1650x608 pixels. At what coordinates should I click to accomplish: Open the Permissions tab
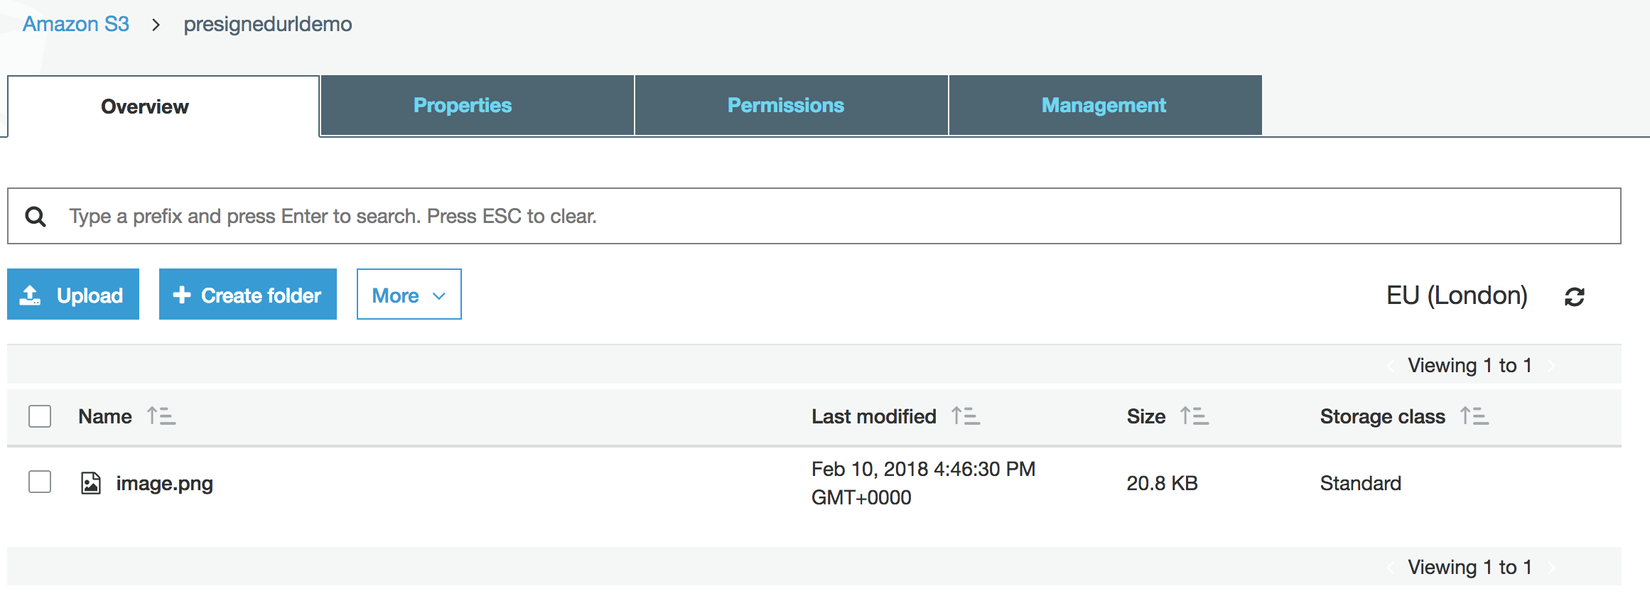click(785, 105)
